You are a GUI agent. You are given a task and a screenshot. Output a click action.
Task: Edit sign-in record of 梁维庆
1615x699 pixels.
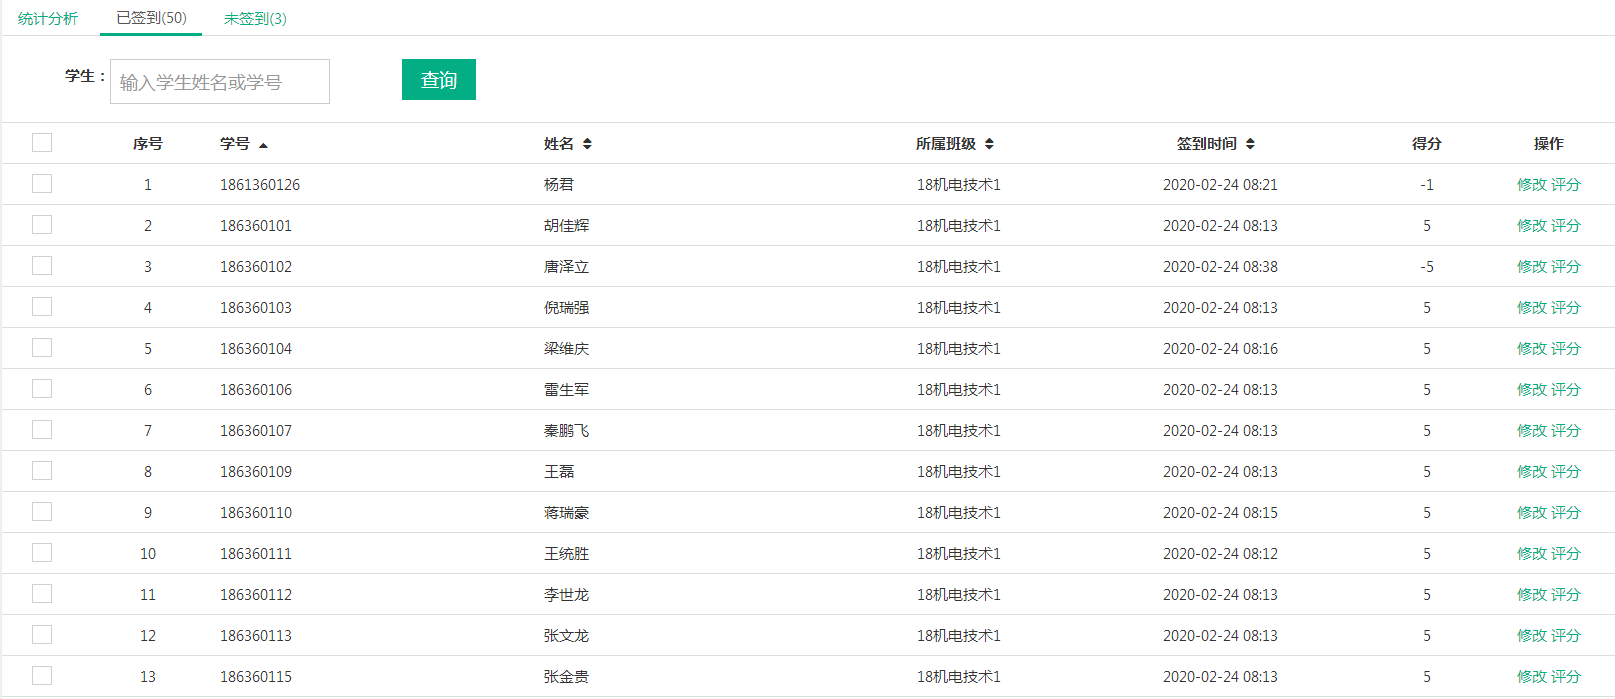click(x=1531, y=349)
